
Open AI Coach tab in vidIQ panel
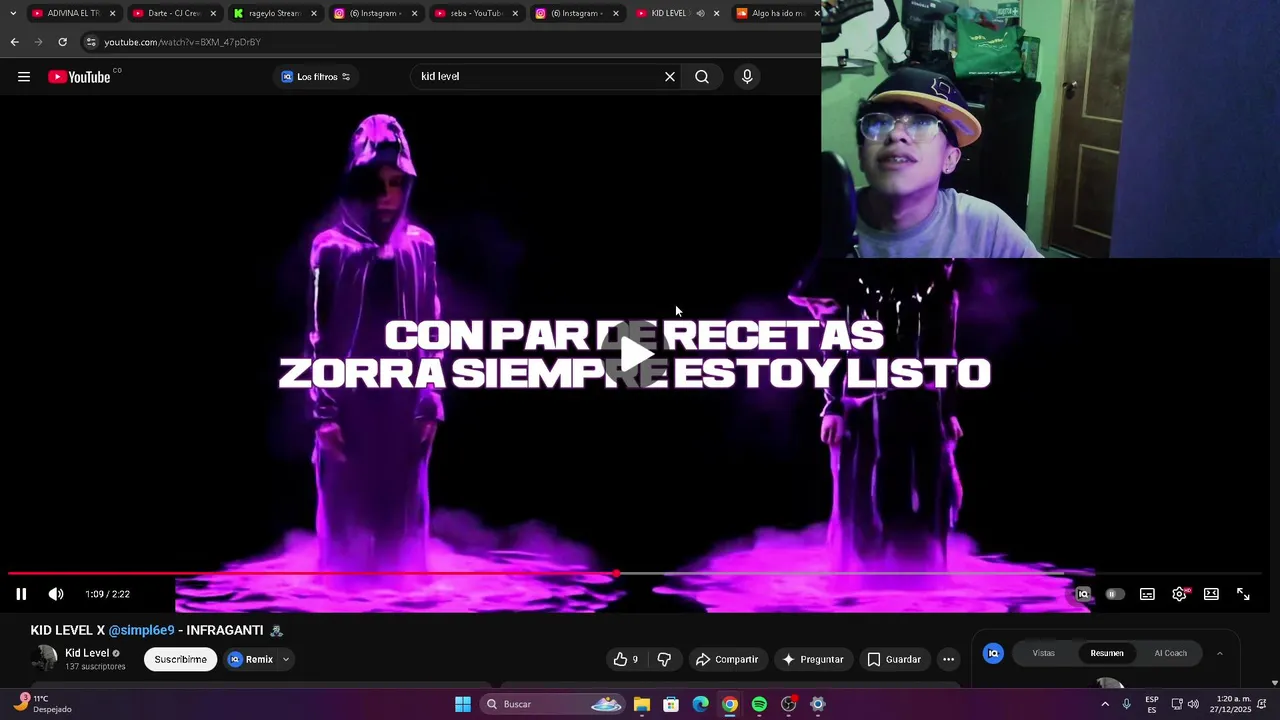[1170, 653]
